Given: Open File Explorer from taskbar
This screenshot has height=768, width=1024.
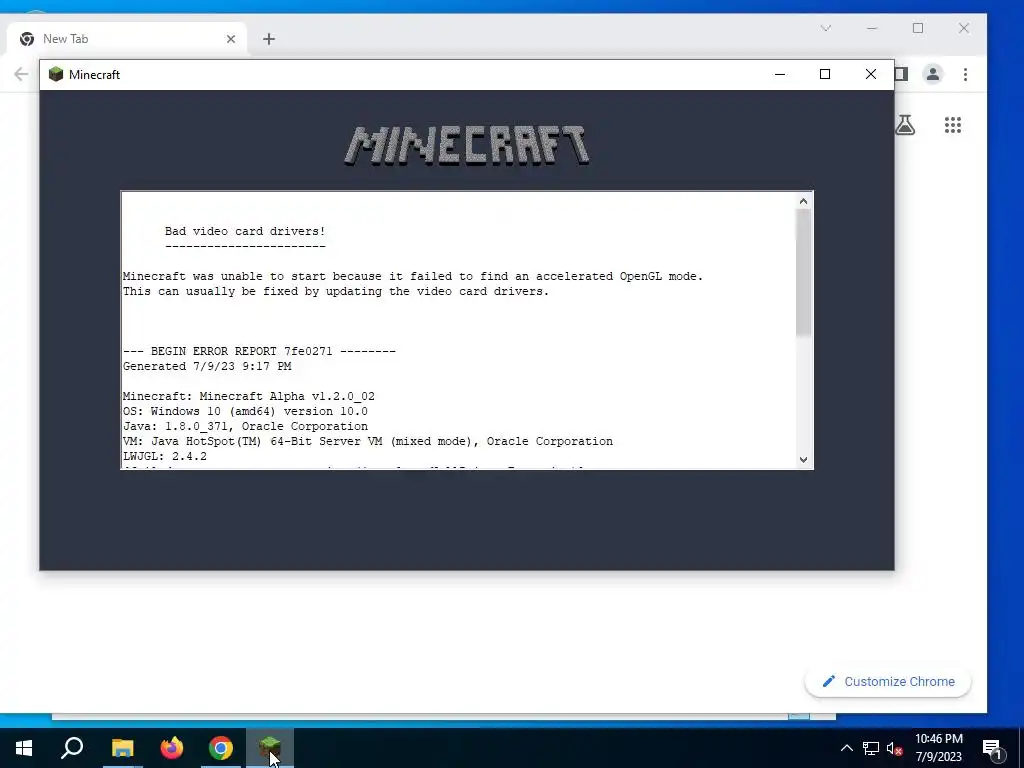Looking at the screenshot, I should coord(122,748).
